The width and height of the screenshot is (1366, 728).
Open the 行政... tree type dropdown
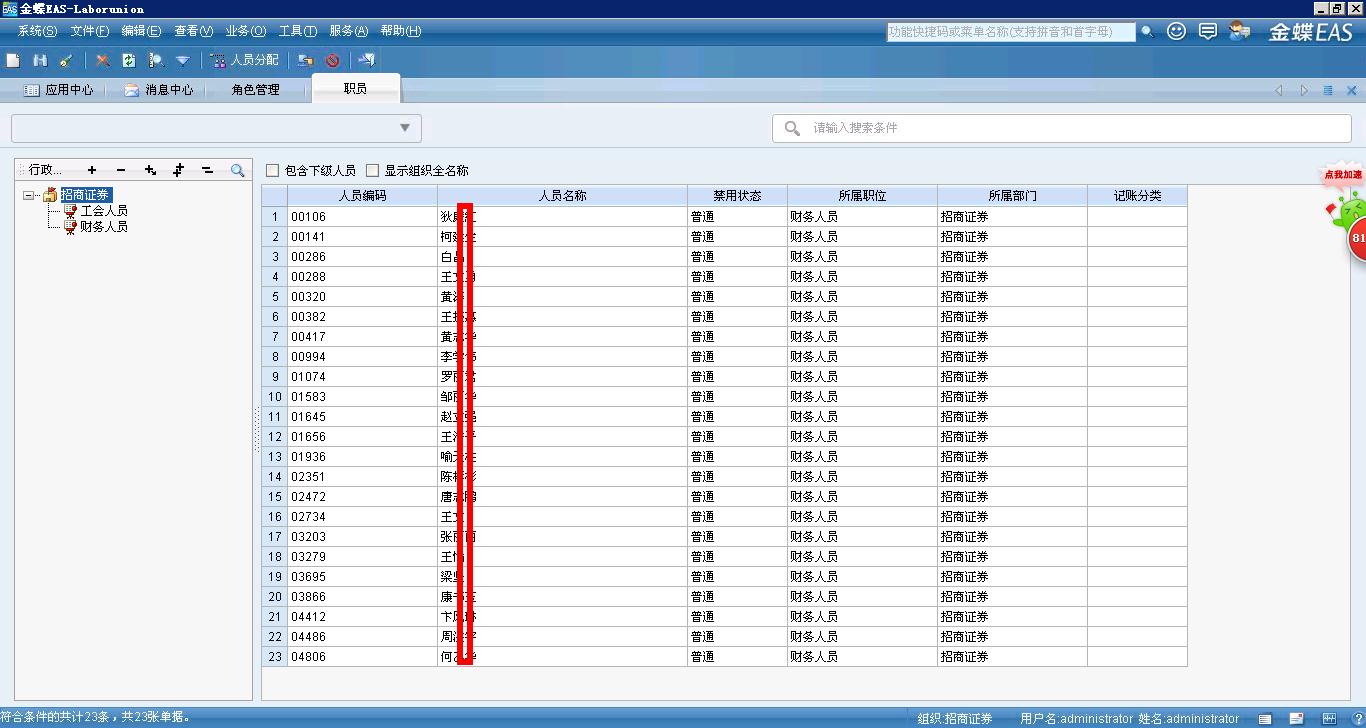click(x=44, y=170)
